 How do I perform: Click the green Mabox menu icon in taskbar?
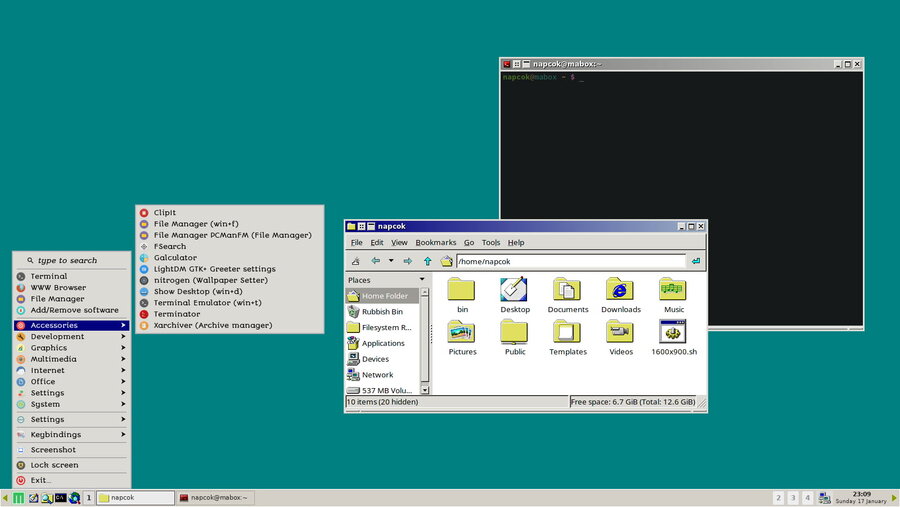(x=18, y=498)
